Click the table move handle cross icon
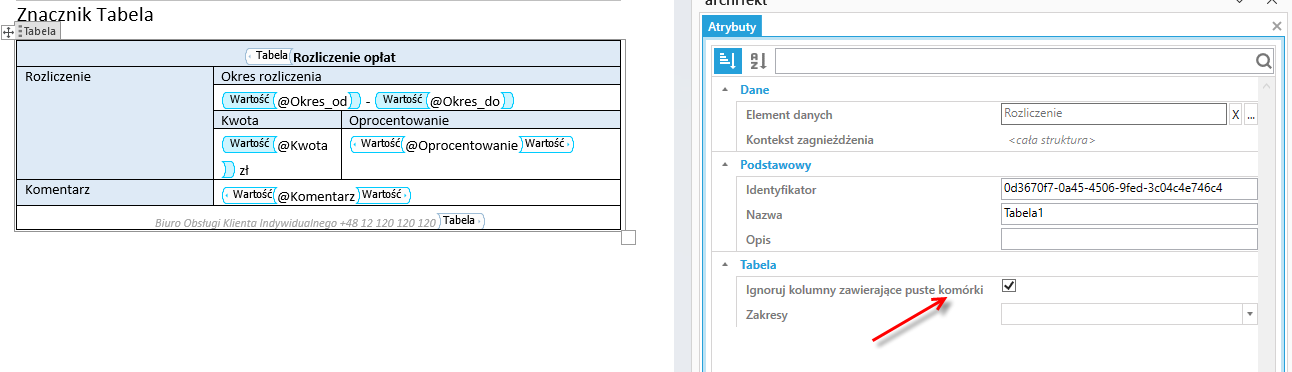Image resolution: width=1292 pixels, height=372 pixels. coord(8,32)
